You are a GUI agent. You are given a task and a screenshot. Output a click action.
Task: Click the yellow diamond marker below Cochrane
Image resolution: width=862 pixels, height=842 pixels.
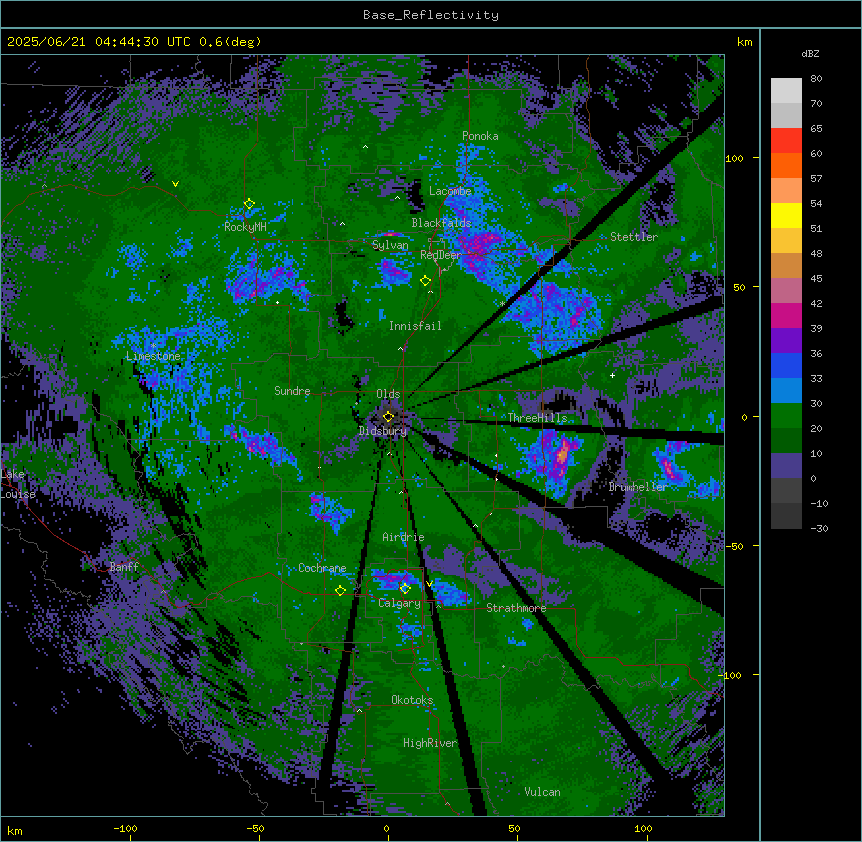click(340, 590)
